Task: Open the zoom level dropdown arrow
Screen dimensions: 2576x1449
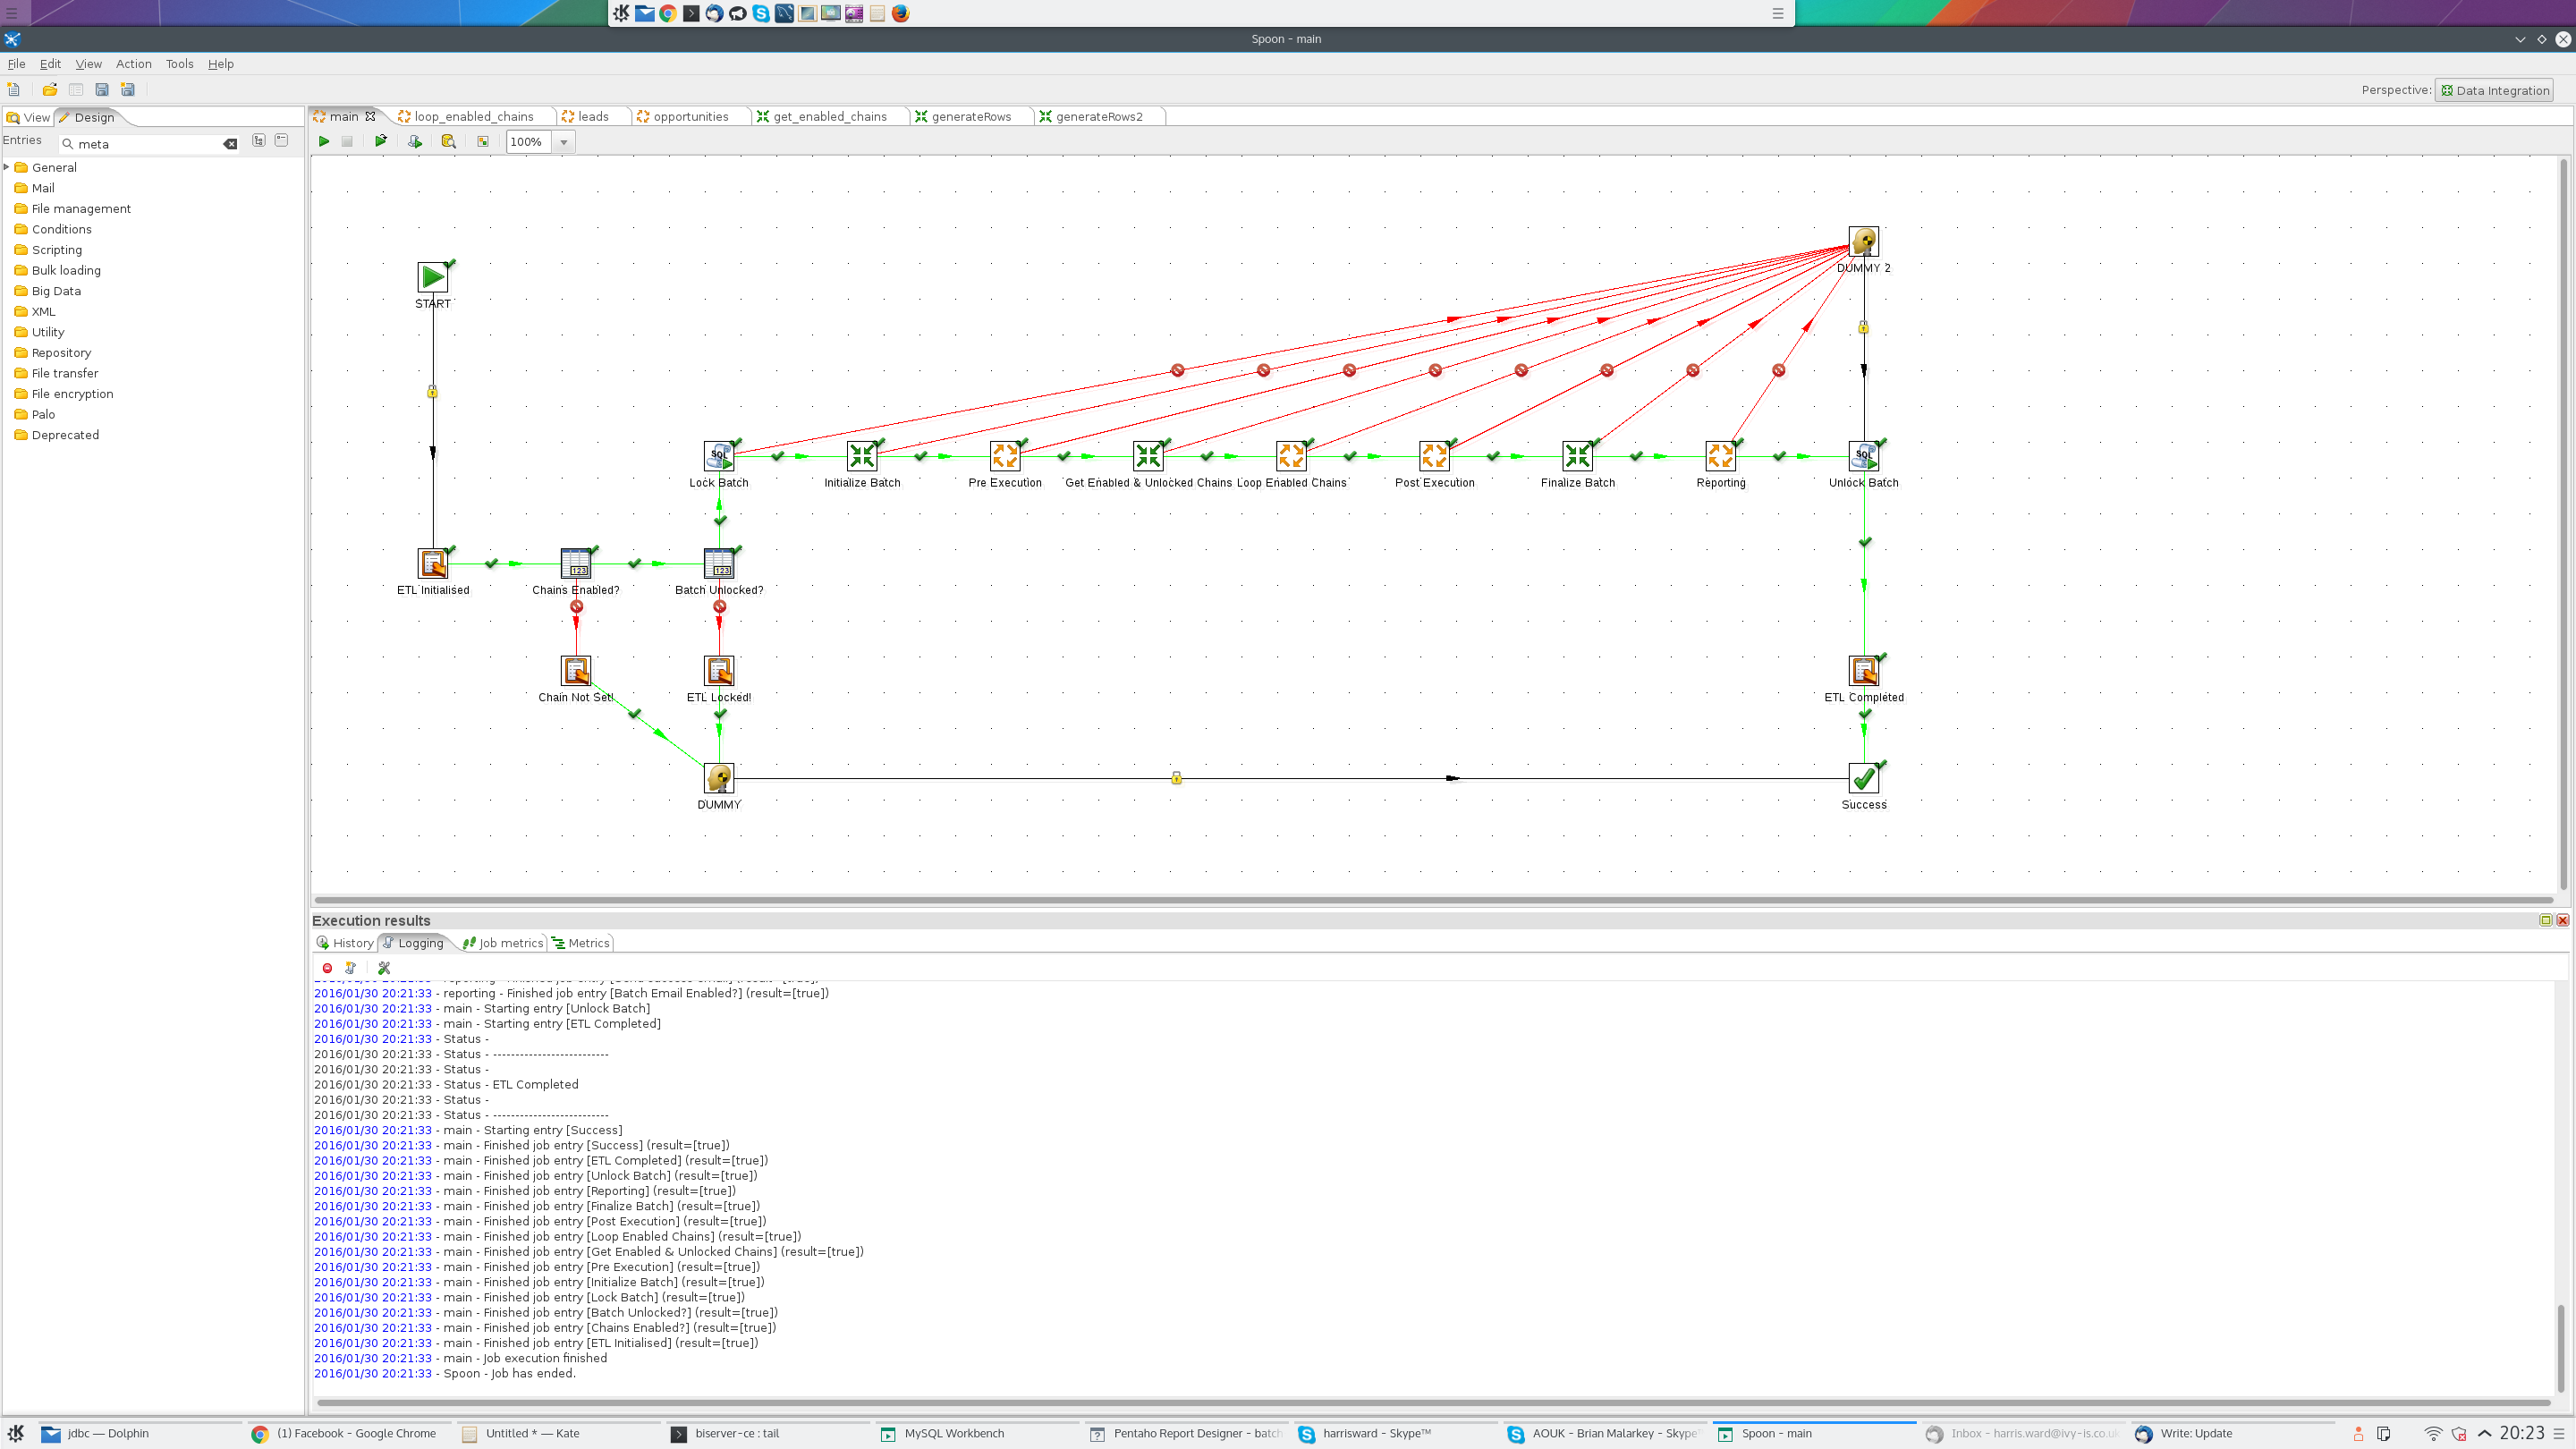Action: 564,142
